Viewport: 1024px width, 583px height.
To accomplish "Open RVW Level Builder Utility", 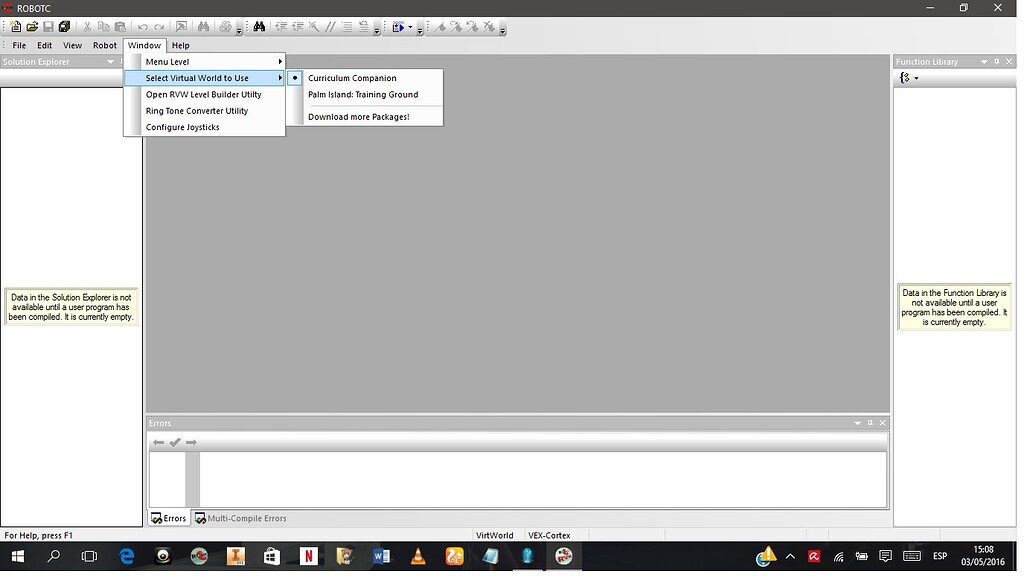I will click(x=203, y=95).
